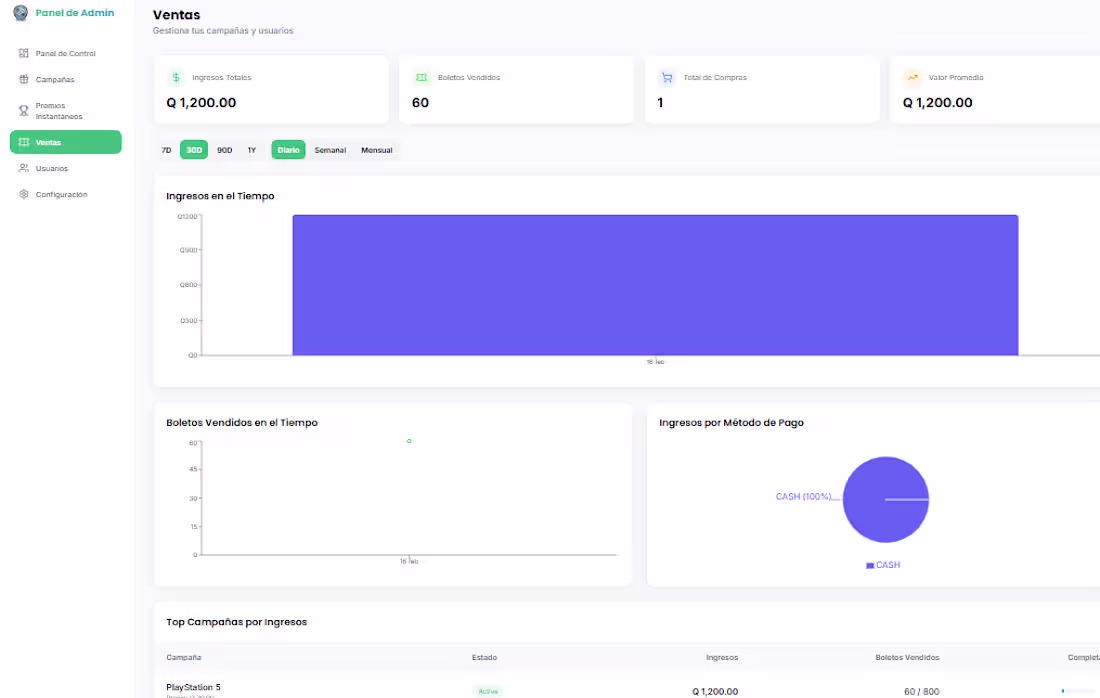Click the Q 1,200.00 revenue cell in PlayStation 5 row
The height and width of the screenshot is (698, 1100).
point(715,692)
